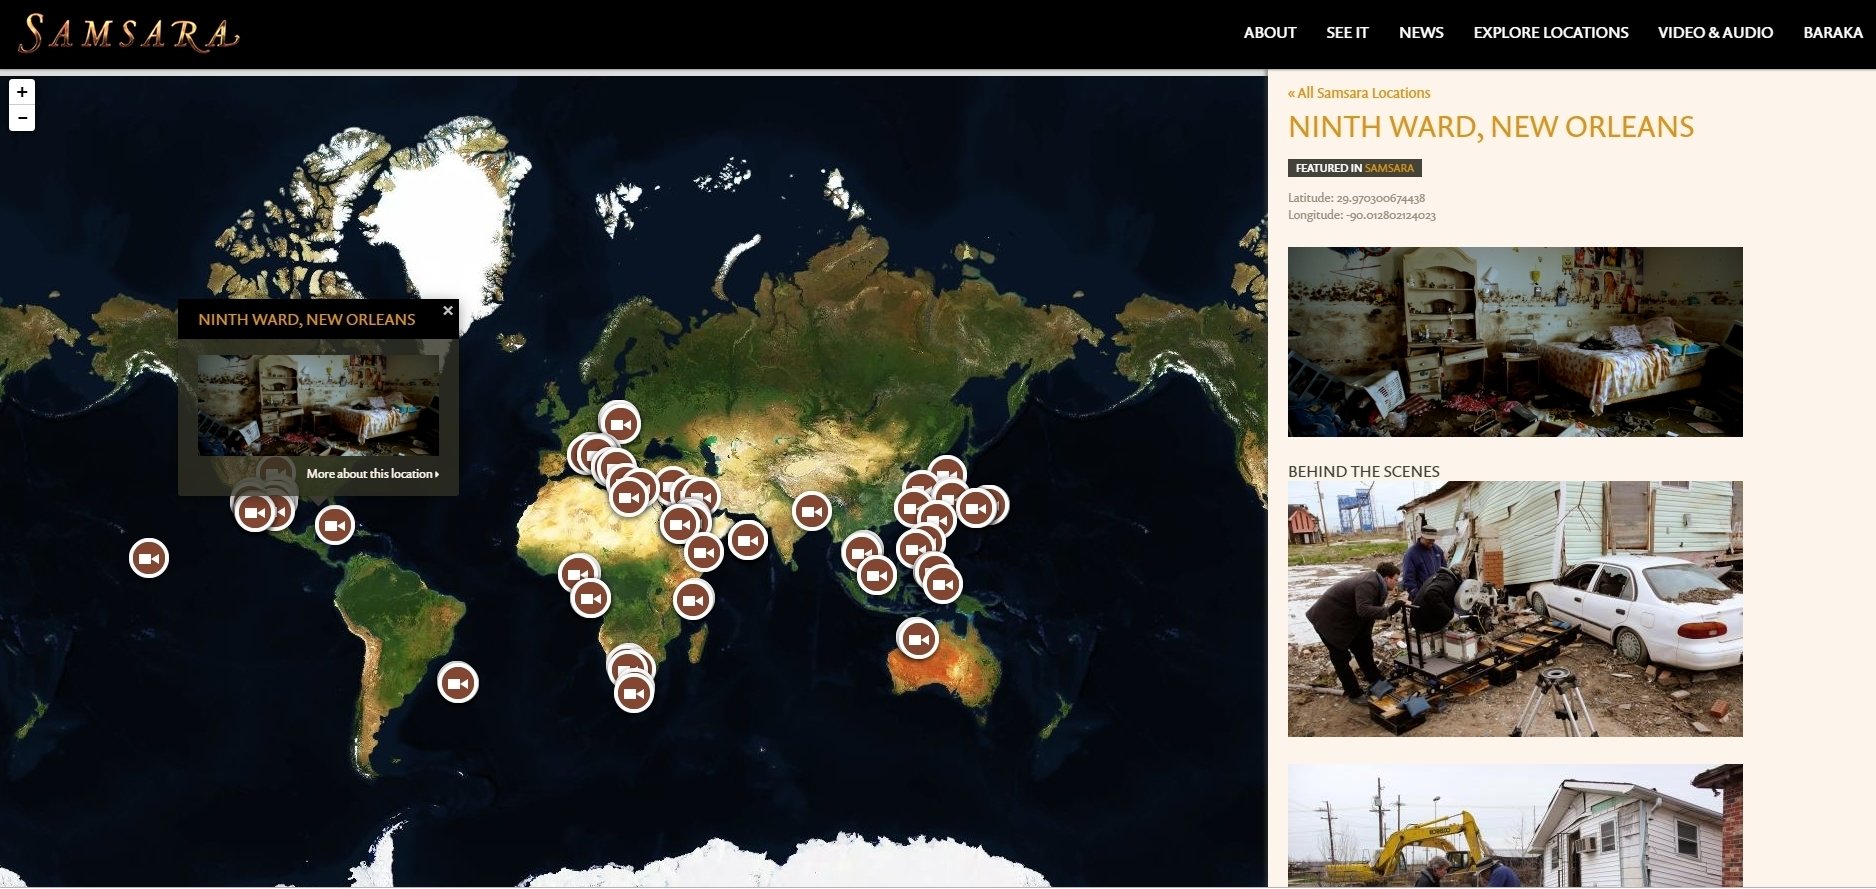Select the camera marker in Indonesia
The image size is (1876, 889).
(x=943, y=584)
